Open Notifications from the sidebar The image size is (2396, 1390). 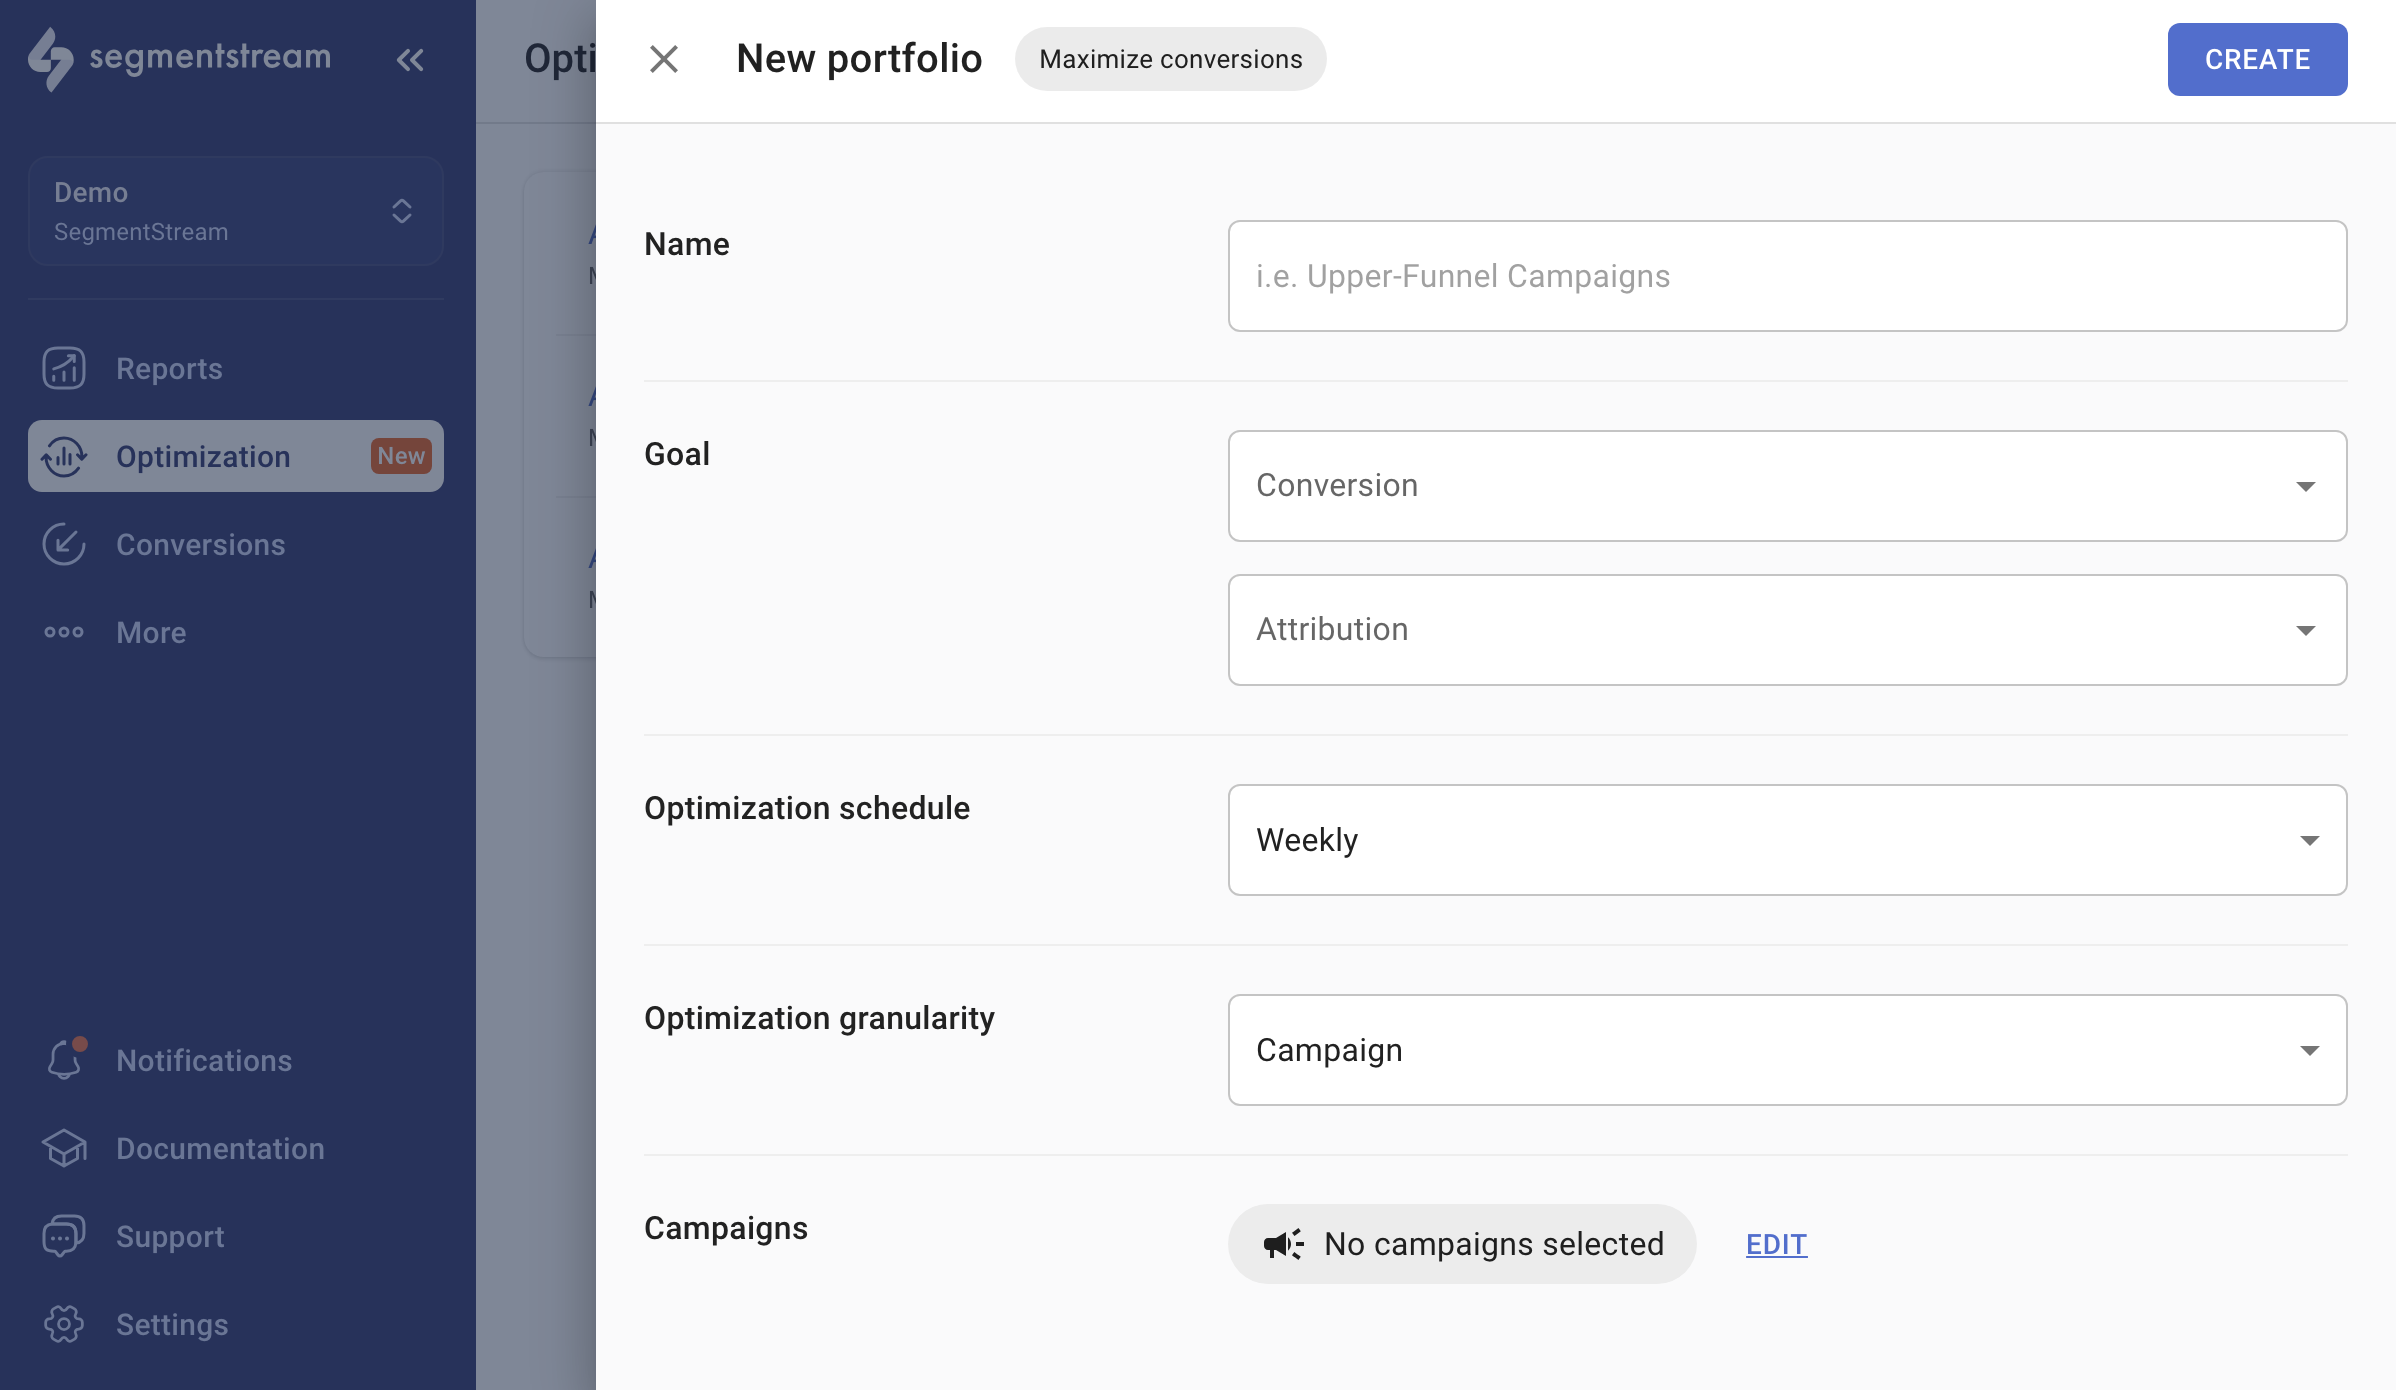[x=203, y=1060]
